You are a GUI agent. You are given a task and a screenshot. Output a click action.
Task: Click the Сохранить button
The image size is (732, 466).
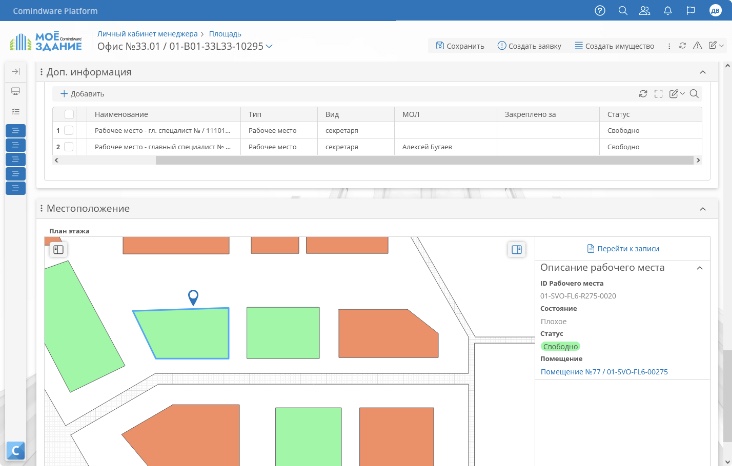[459, 46]
